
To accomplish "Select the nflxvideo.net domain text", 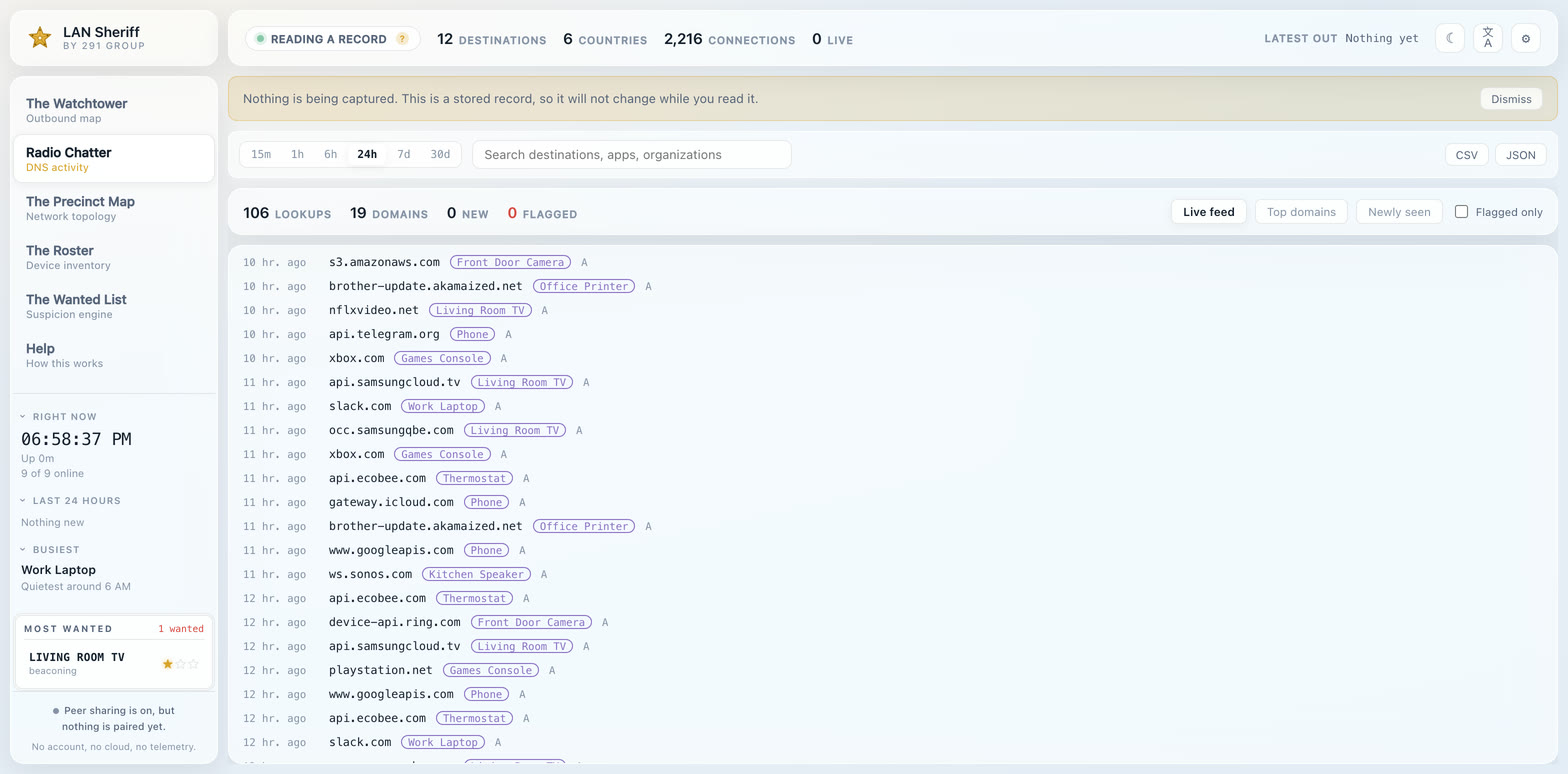I will click(x=374, y=310).
